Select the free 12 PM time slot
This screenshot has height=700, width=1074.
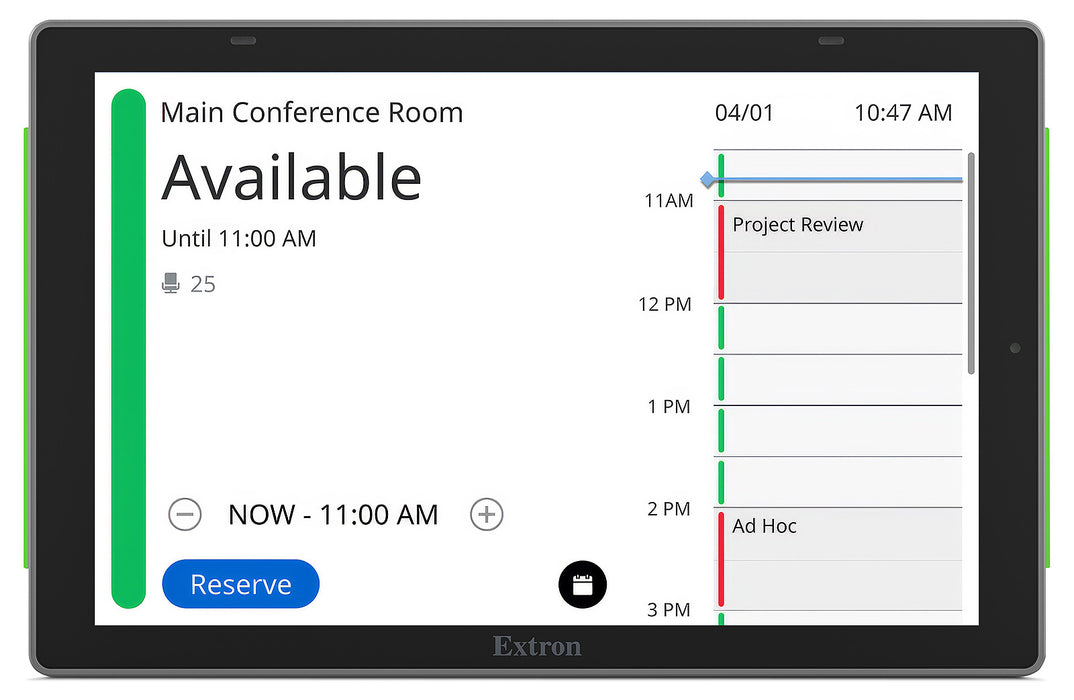[x=838, y=329]
